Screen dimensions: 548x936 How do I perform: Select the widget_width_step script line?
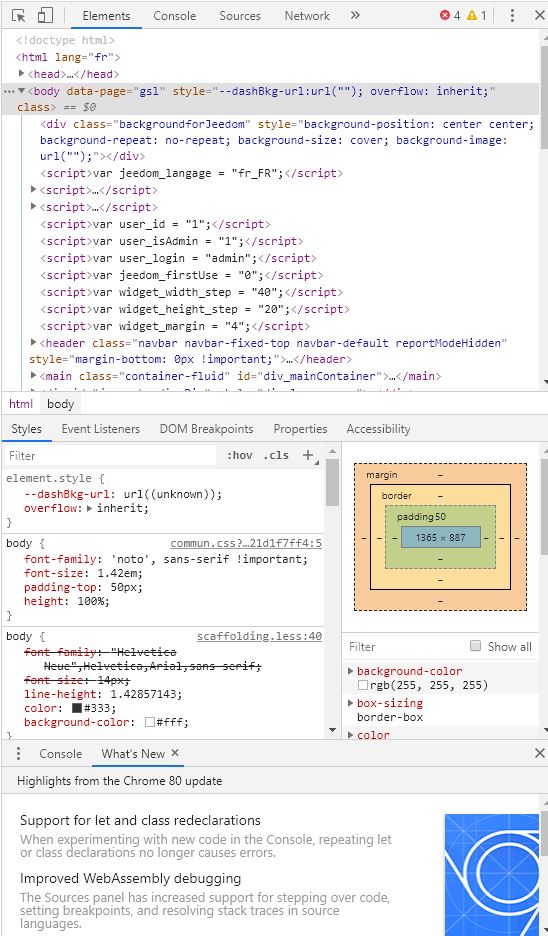(x=192, y=292)
